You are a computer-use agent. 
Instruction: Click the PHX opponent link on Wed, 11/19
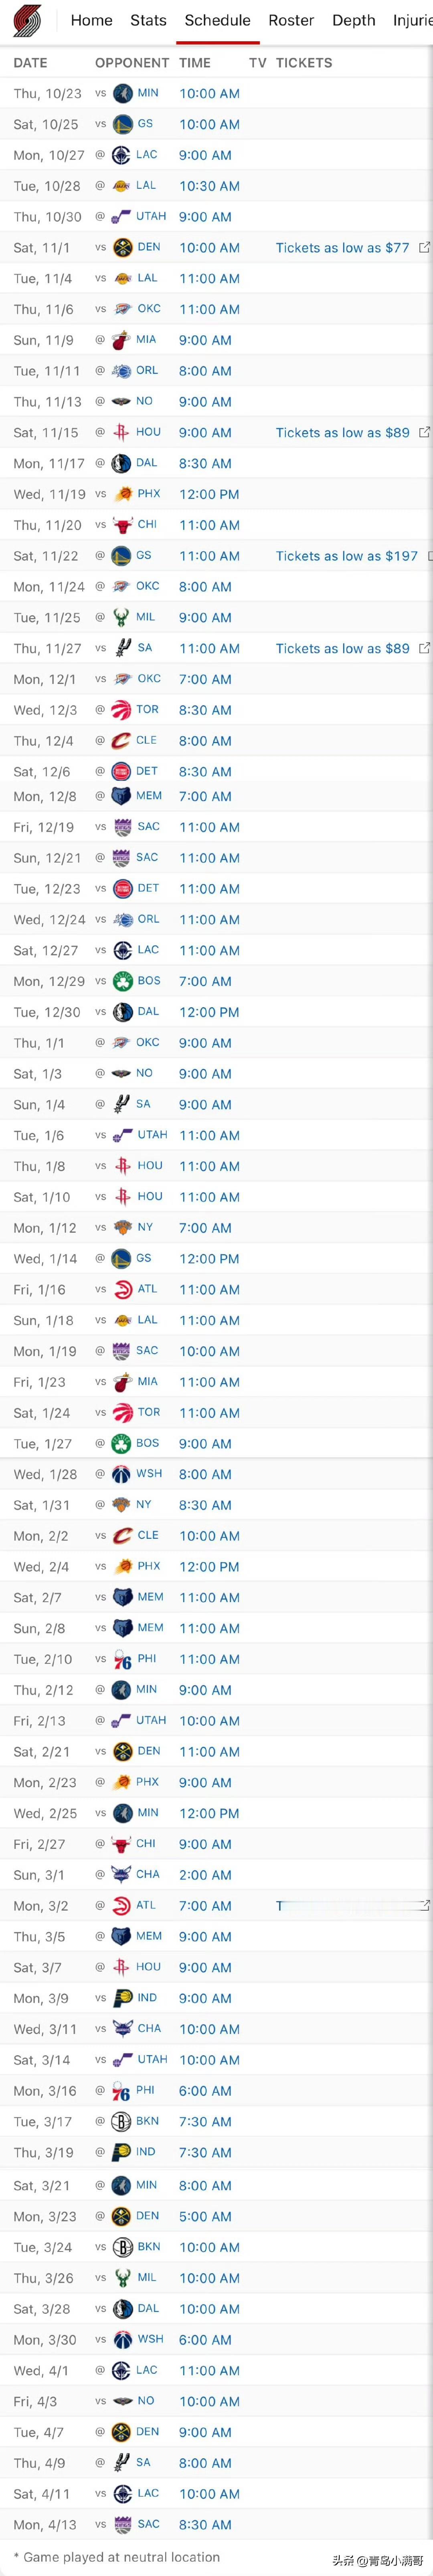point(149,494)
